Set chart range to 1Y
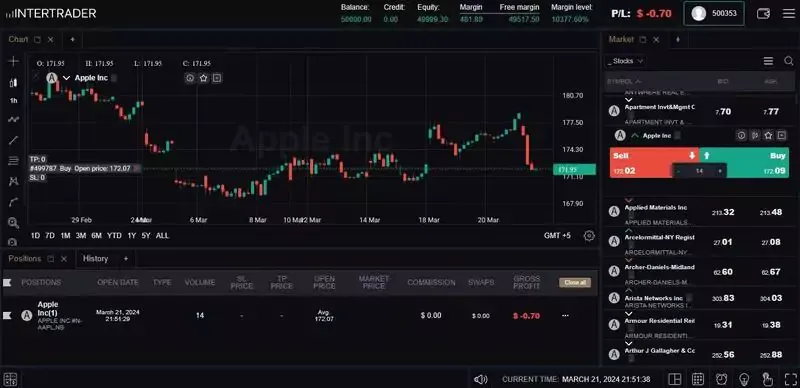Screen dimensions: 800x388 (132, 236)
